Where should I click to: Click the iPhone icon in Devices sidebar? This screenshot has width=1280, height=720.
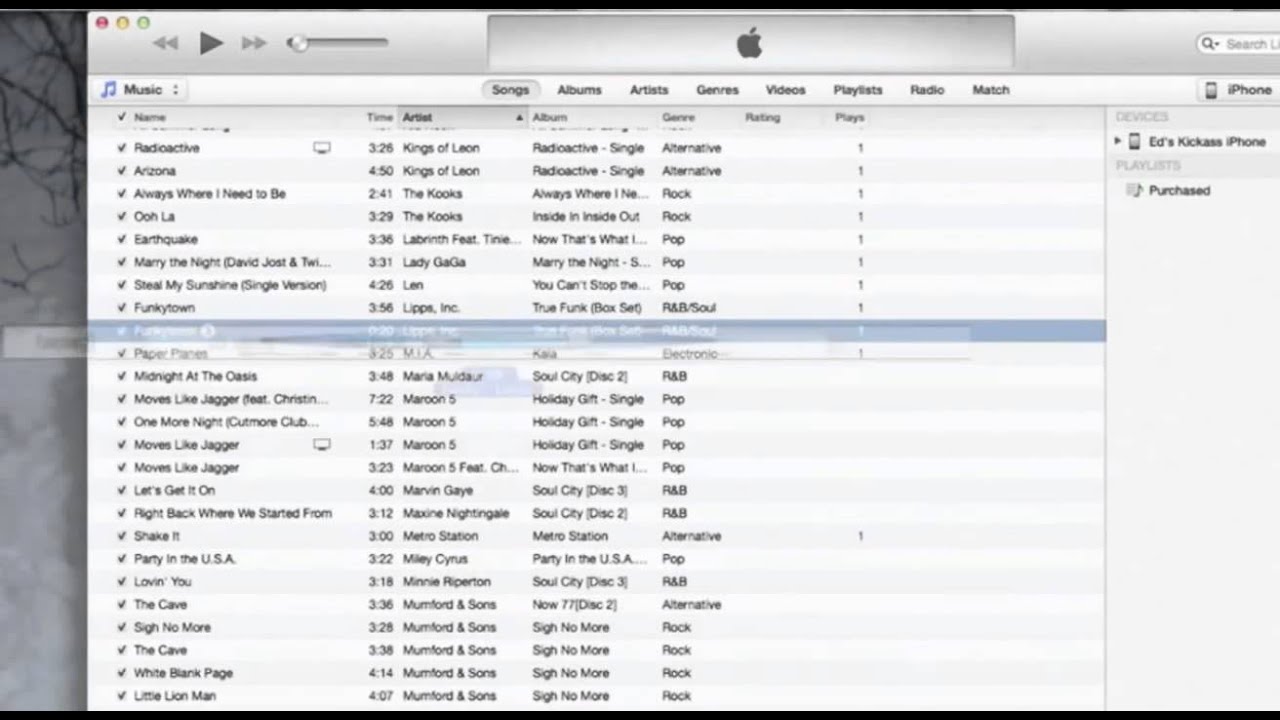click(1135, 141)
